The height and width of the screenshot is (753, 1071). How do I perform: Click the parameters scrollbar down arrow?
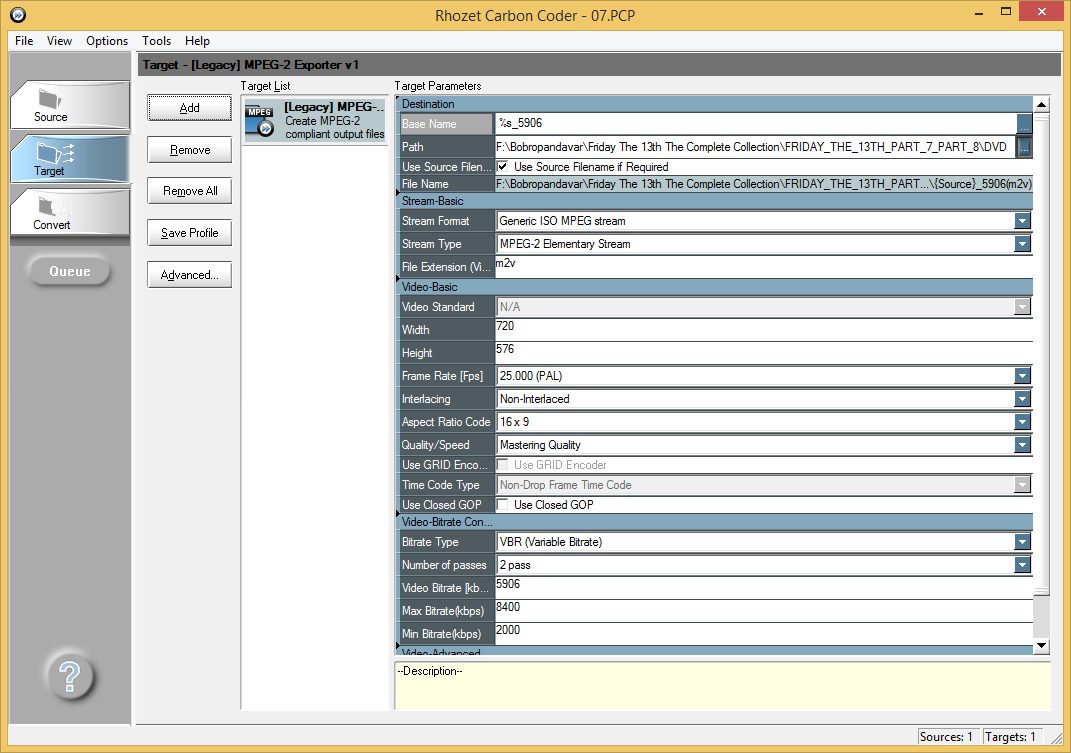click(x=1042, y=645)
